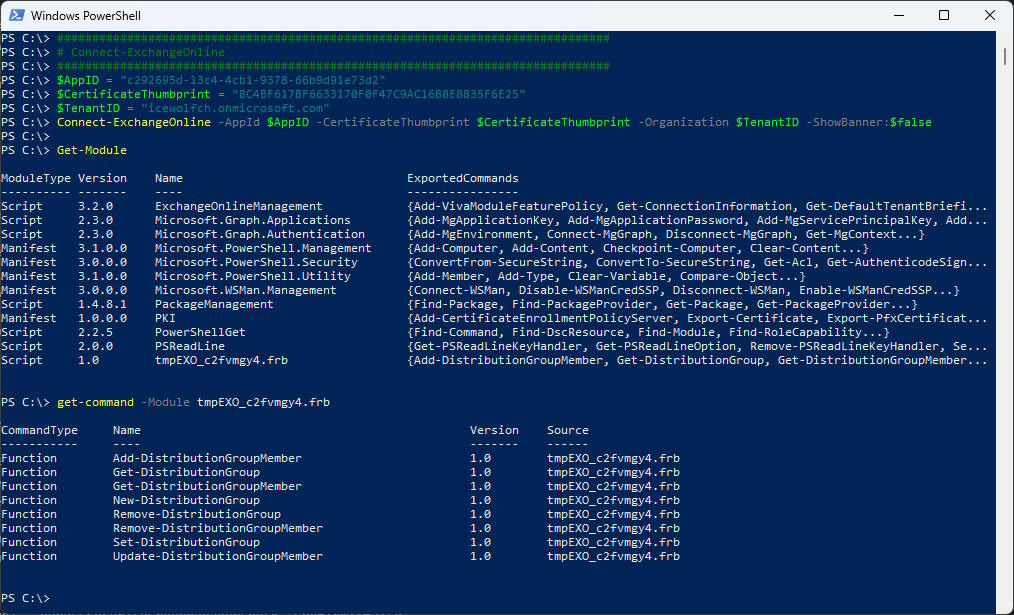Click the PowerShellGet module name
Viewport: 1014px width, 615px height.
[x=200, y=332]
